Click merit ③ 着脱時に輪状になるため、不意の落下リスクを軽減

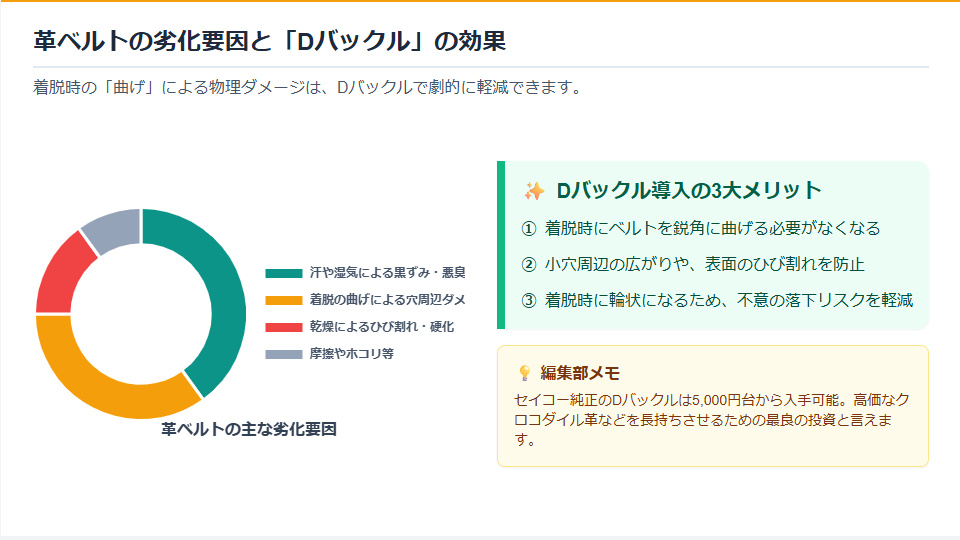click(x=717, y=300)
